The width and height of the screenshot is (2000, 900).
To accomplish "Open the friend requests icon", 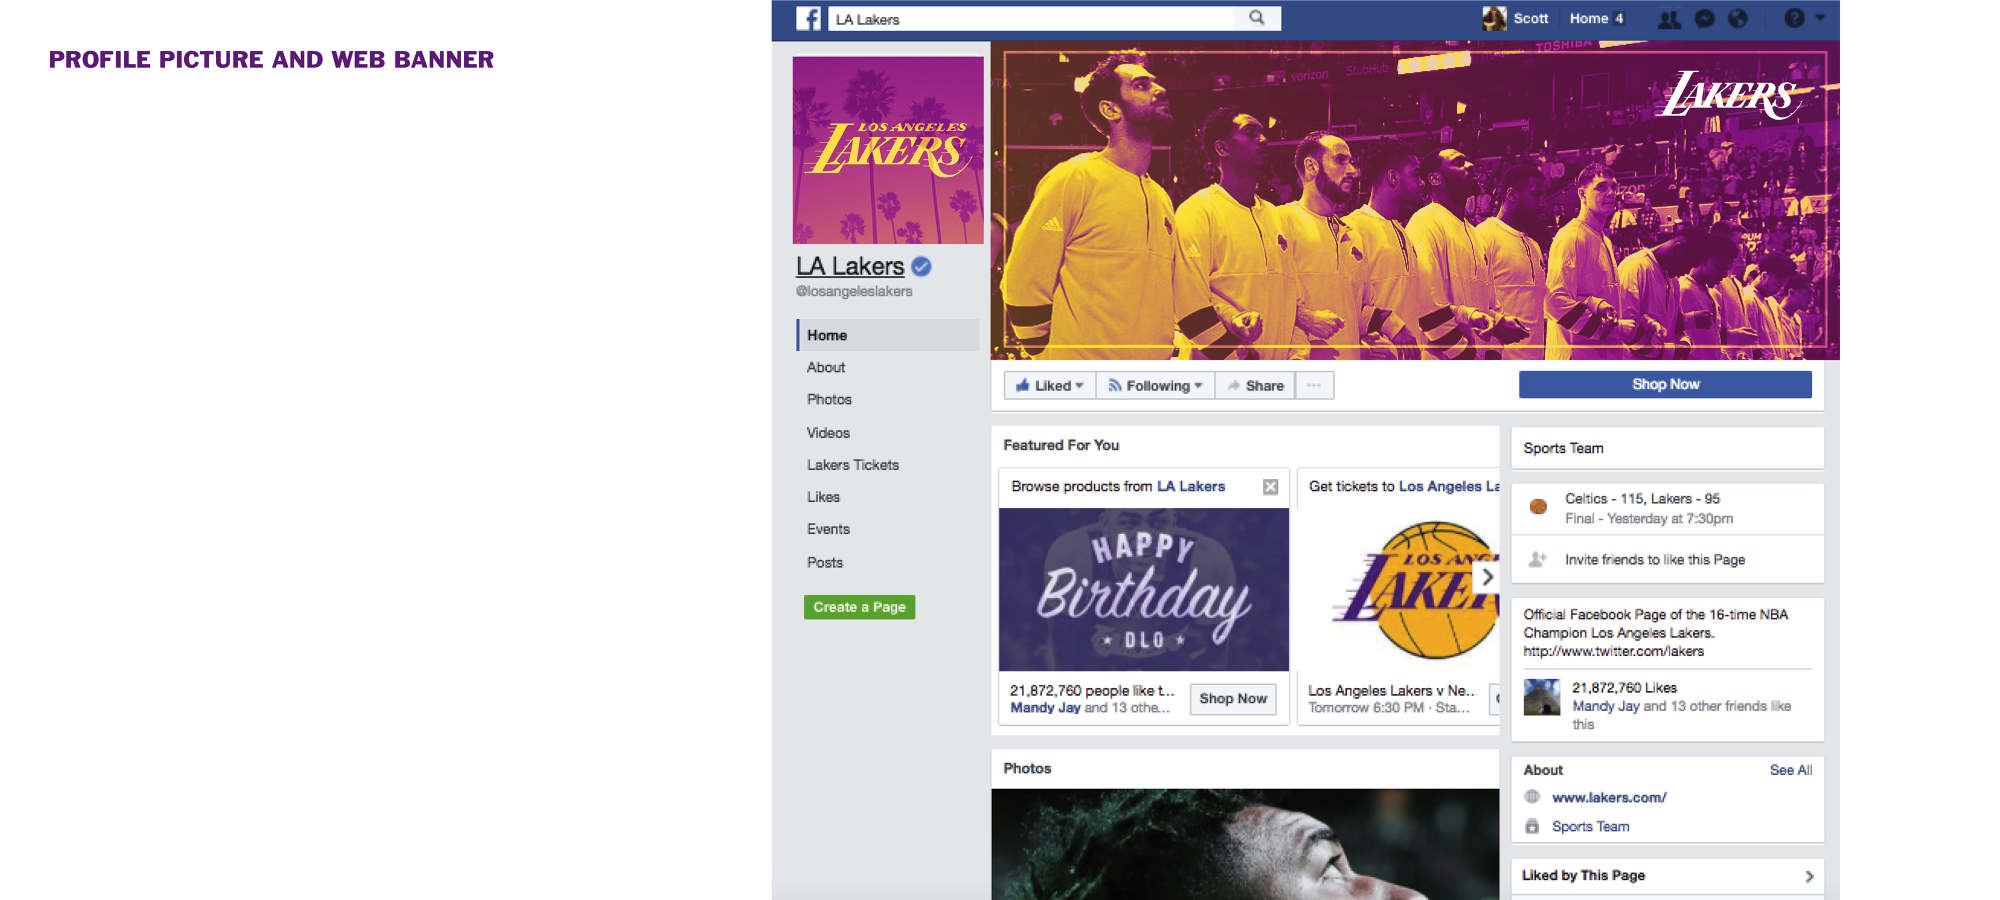I will point(1669,18).
